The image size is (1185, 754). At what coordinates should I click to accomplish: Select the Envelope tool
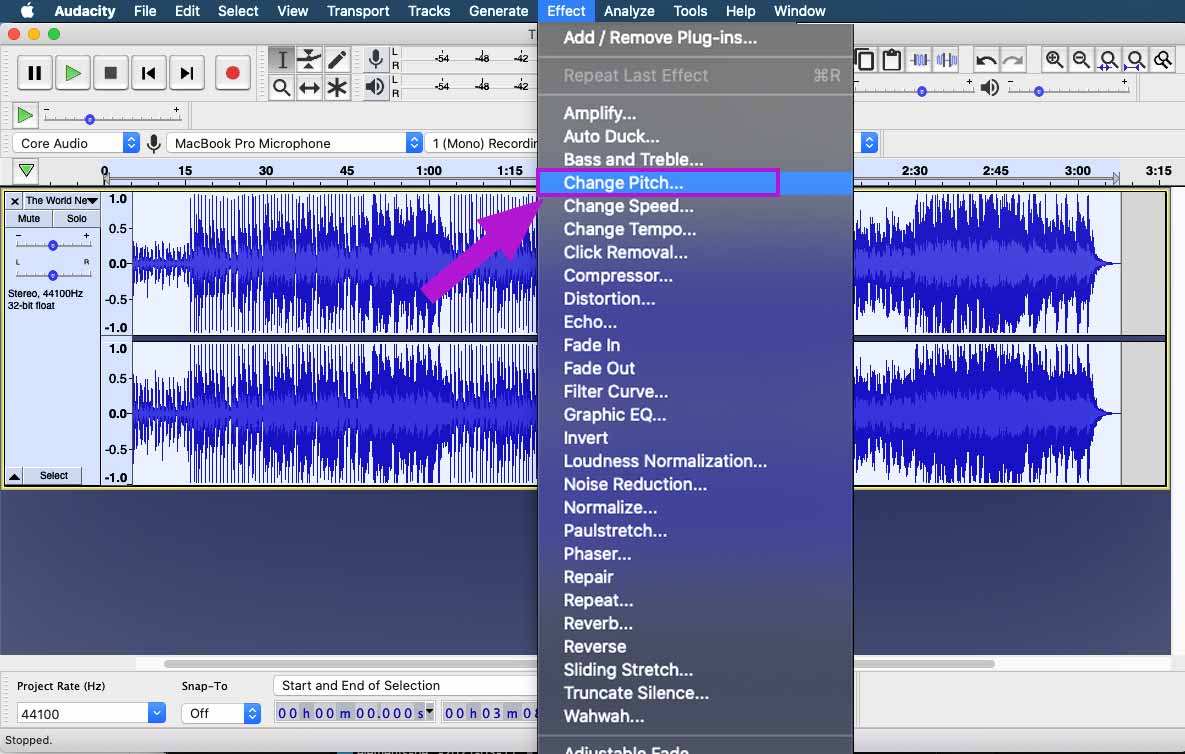click(x=309, y=60)
